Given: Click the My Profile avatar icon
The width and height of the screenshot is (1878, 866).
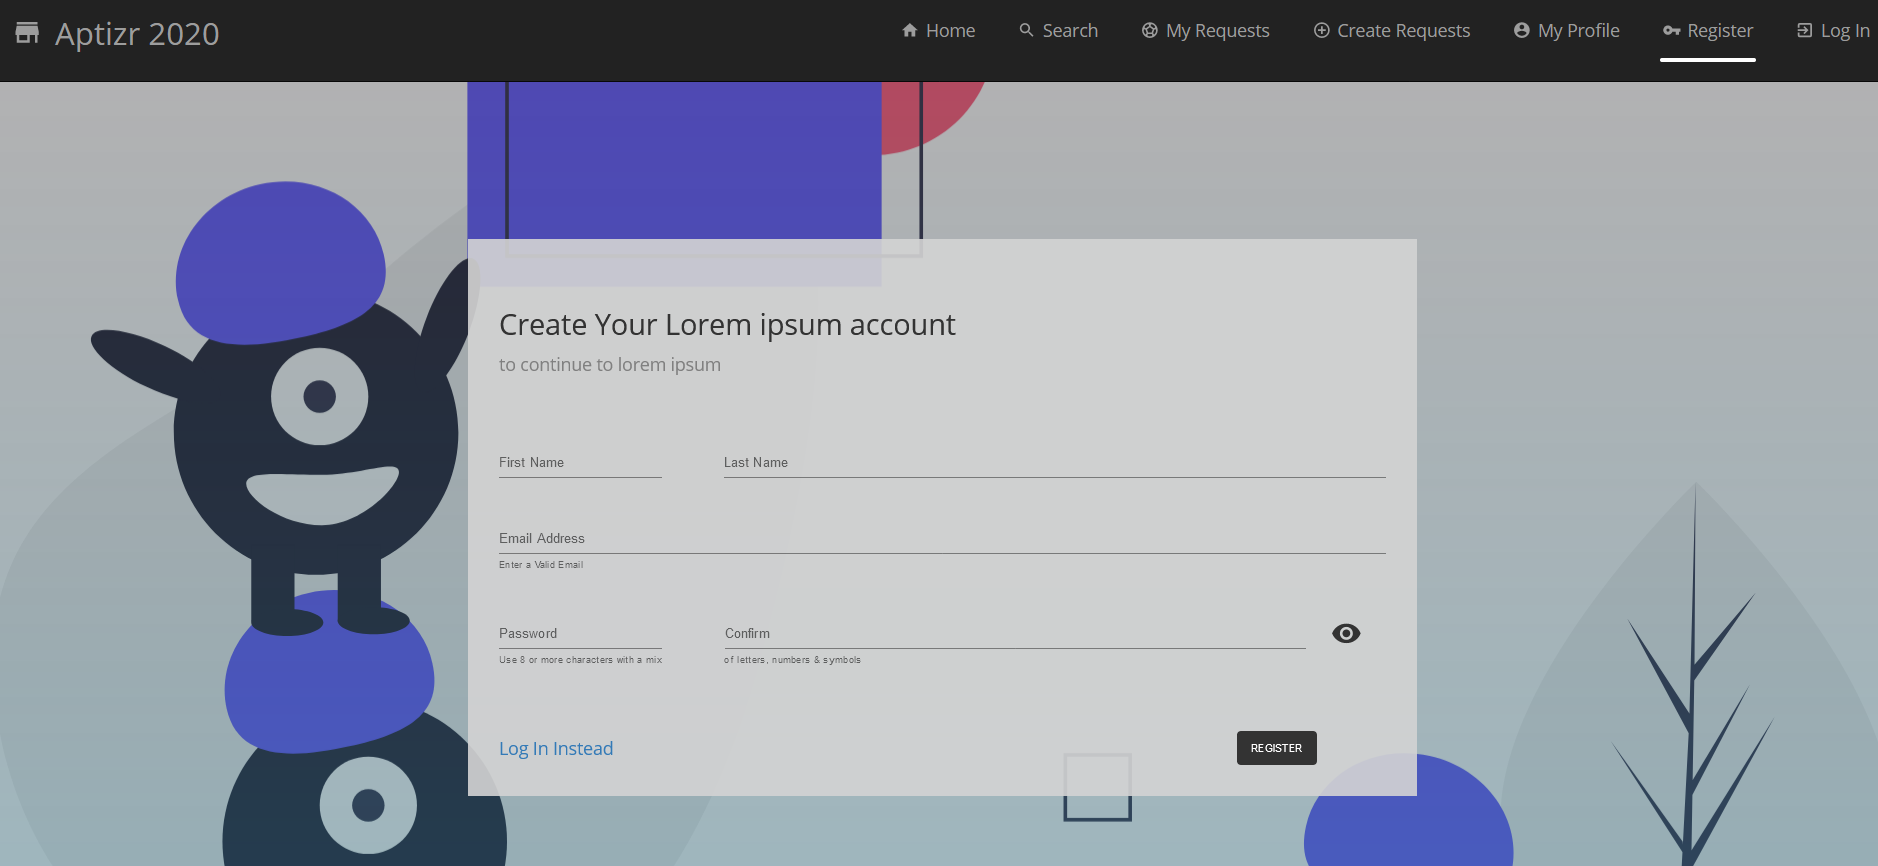Looking at the screenshot, I should (1522, 31).
